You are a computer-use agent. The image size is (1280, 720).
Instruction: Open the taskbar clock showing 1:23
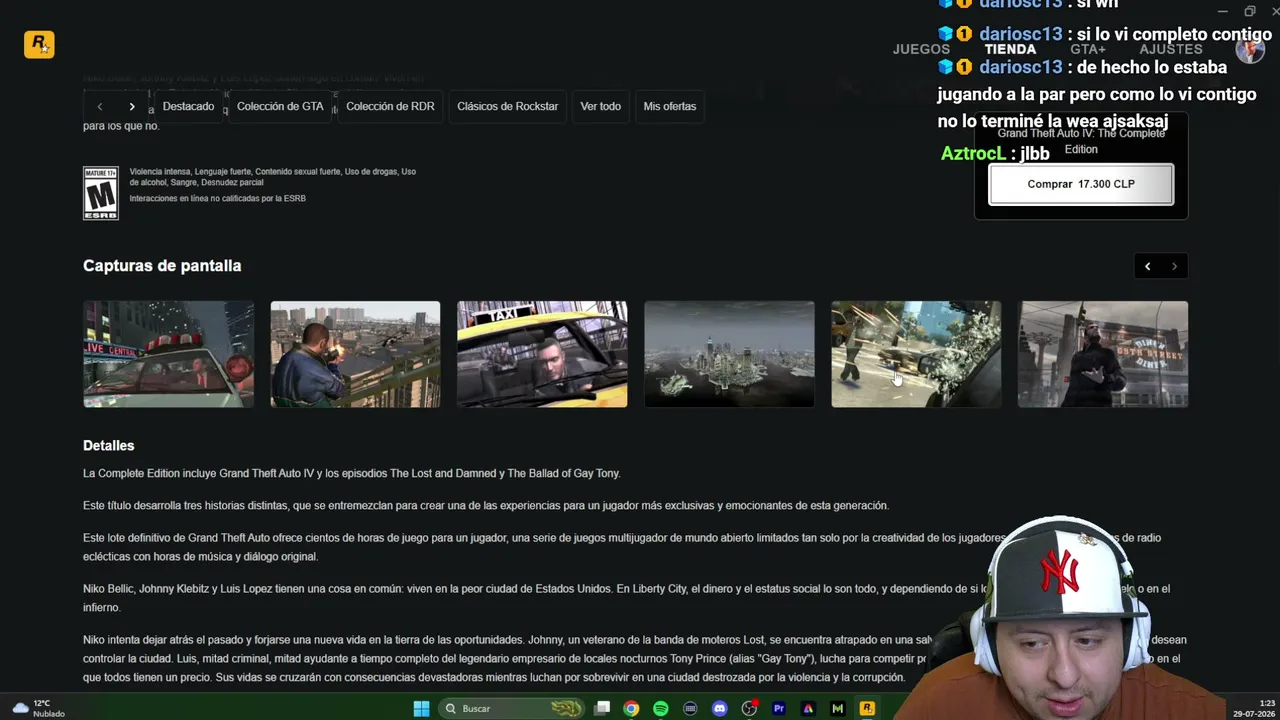(x=1254, y=708)
